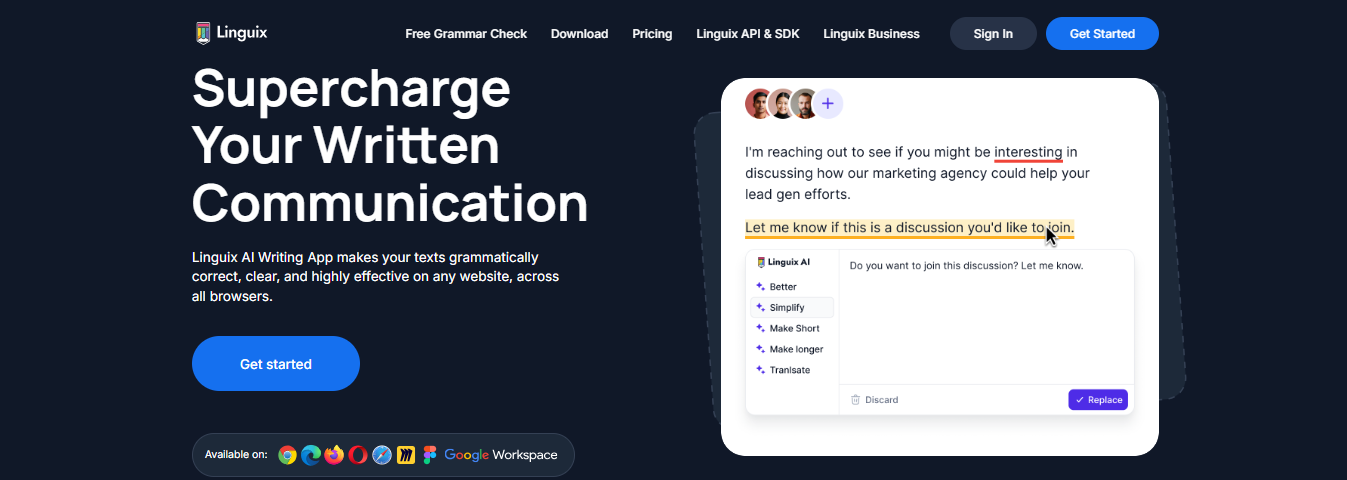
Task: Click the Firefox browser icon
Action: click(x=334, y=455)
